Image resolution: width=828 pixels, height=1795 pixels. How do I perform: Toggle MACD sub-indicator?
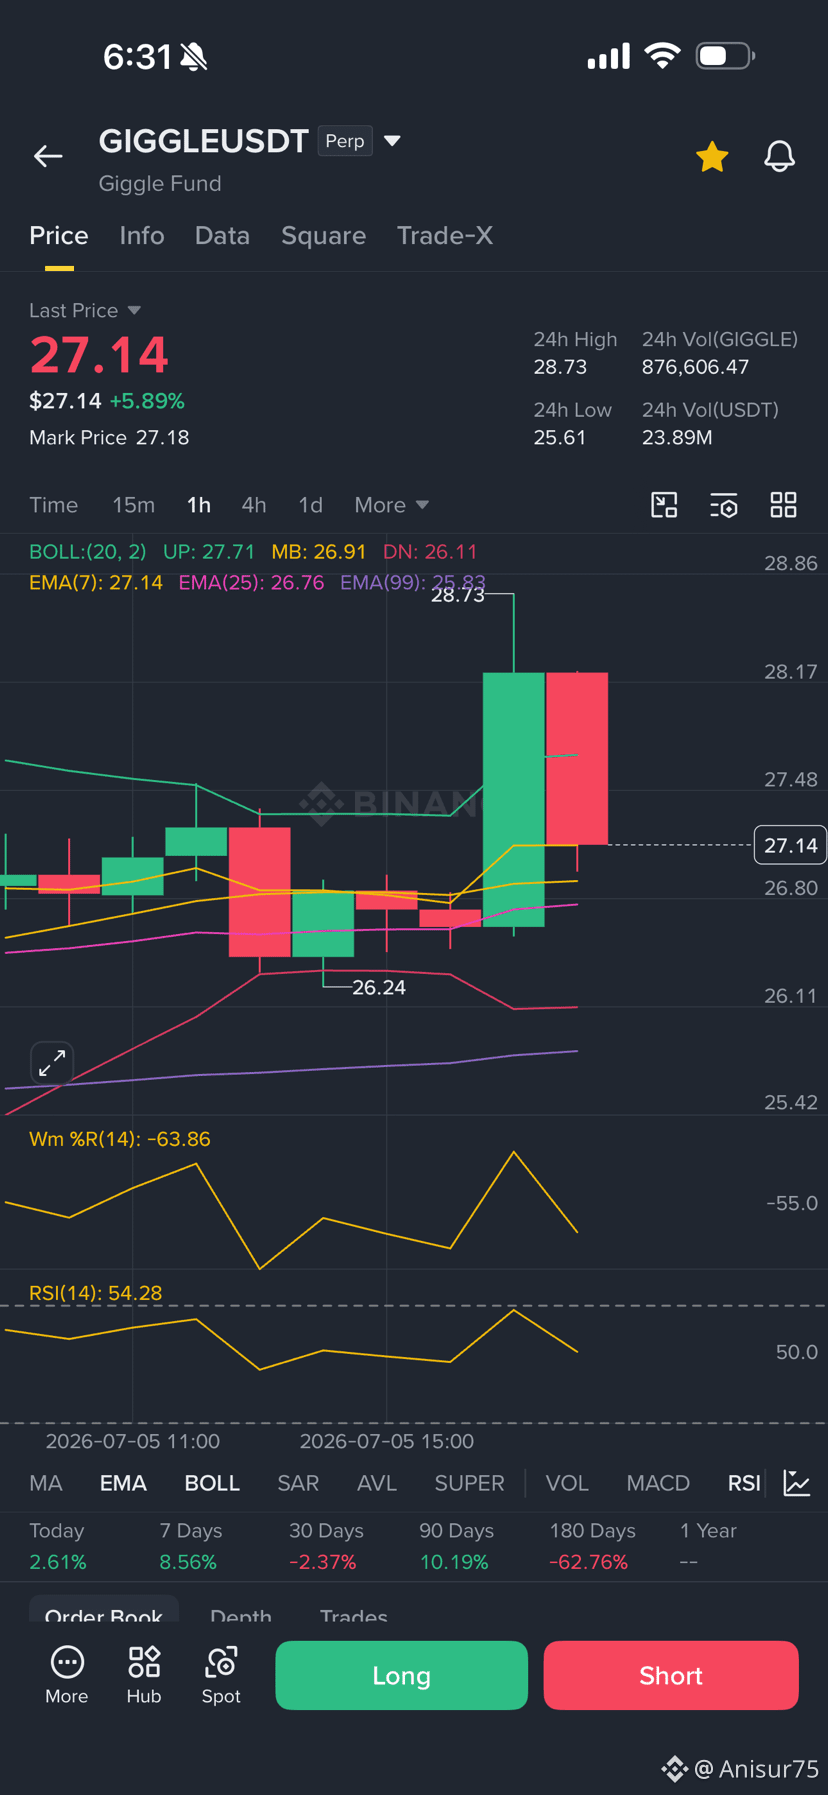658,1483
